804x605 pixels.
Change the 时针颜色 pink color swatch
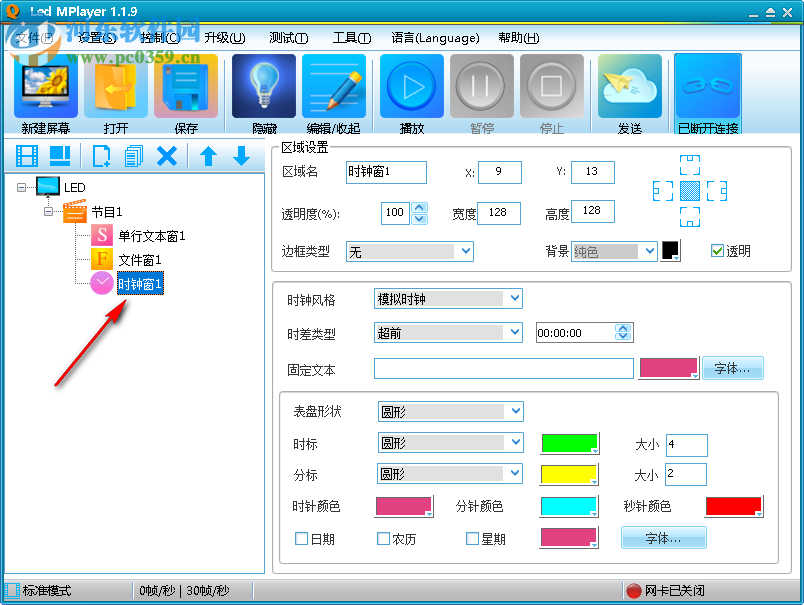pyautogui.click(x=406, y=506)
